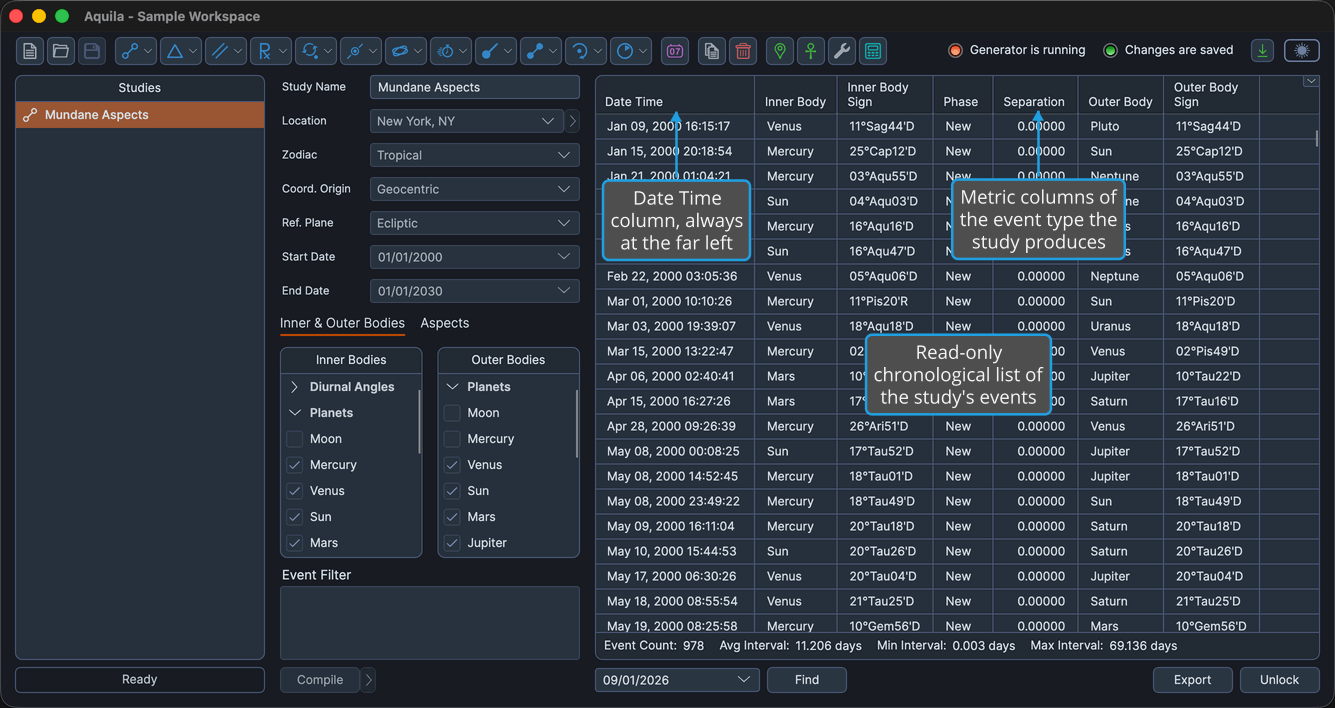1335x708 pixels.
Task: Uncheck Jupiter in the Outer Bodies list
Action: coord(452,543)
